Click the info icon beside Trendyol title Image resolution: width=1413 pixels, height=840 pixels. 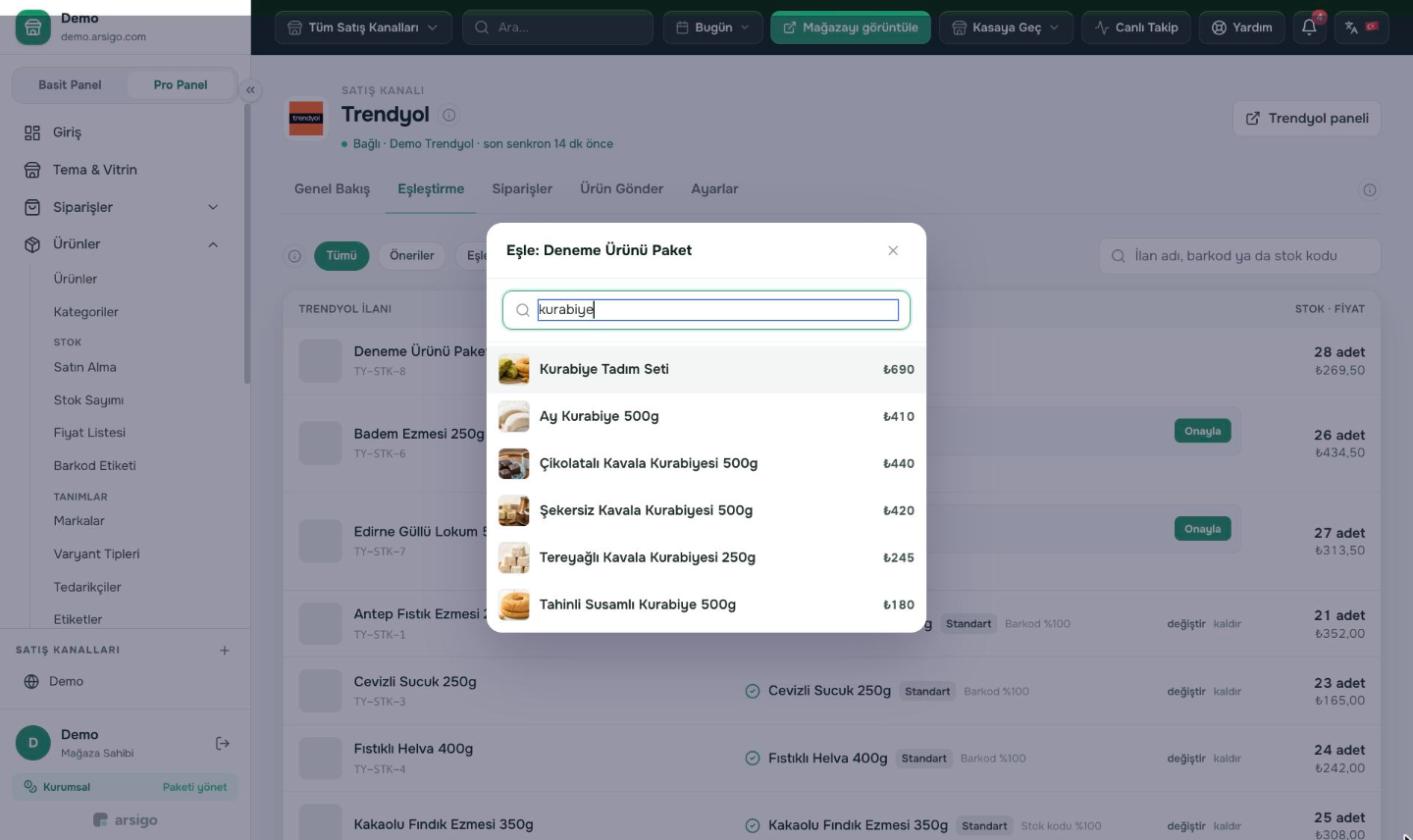pyautogui.click(x=449, y=115)
